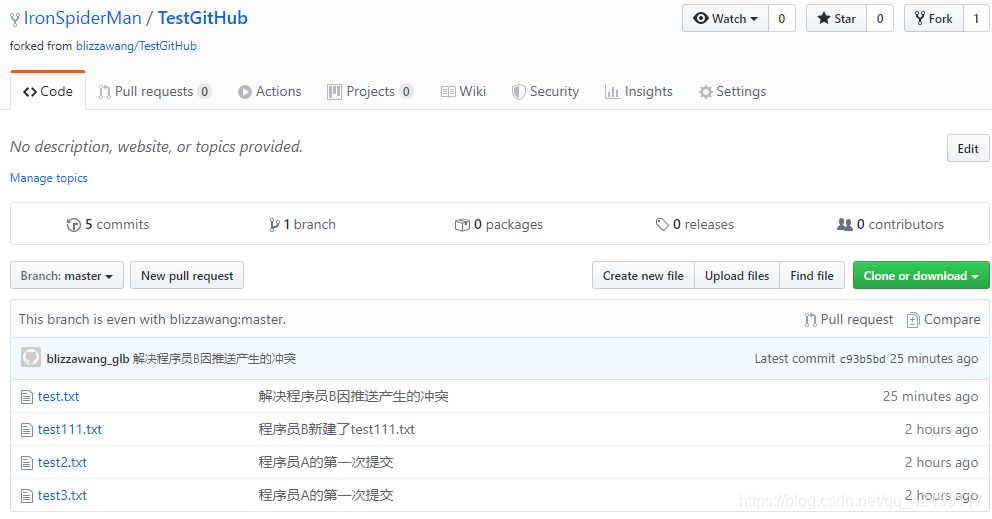Click the file icon next to test111.txt
The height and width of the screenshot is (519, 992).
[27, 430]
